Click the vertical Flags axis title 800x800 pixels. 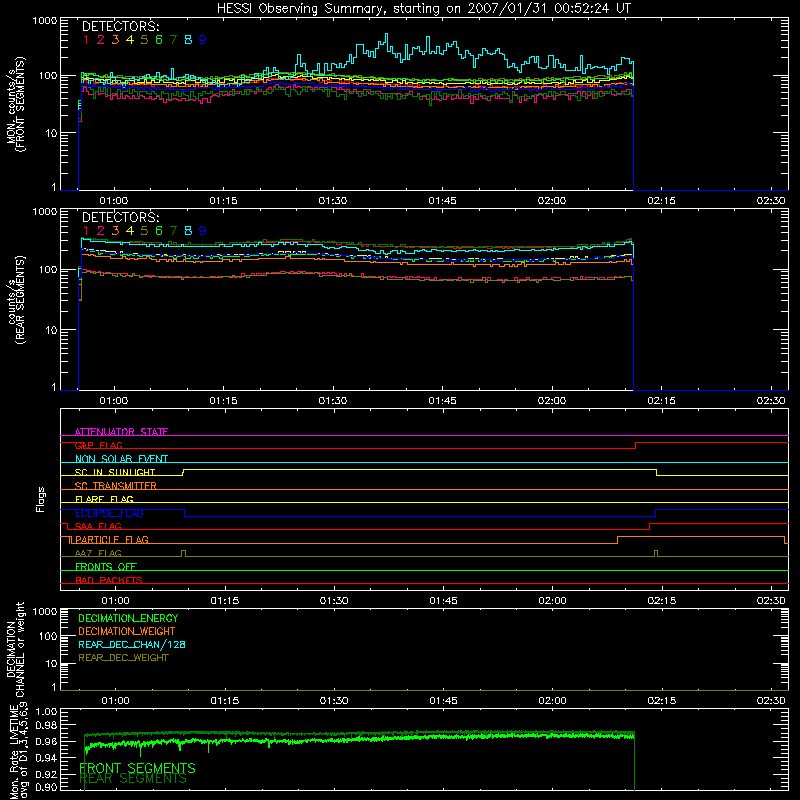click(41, 499)
